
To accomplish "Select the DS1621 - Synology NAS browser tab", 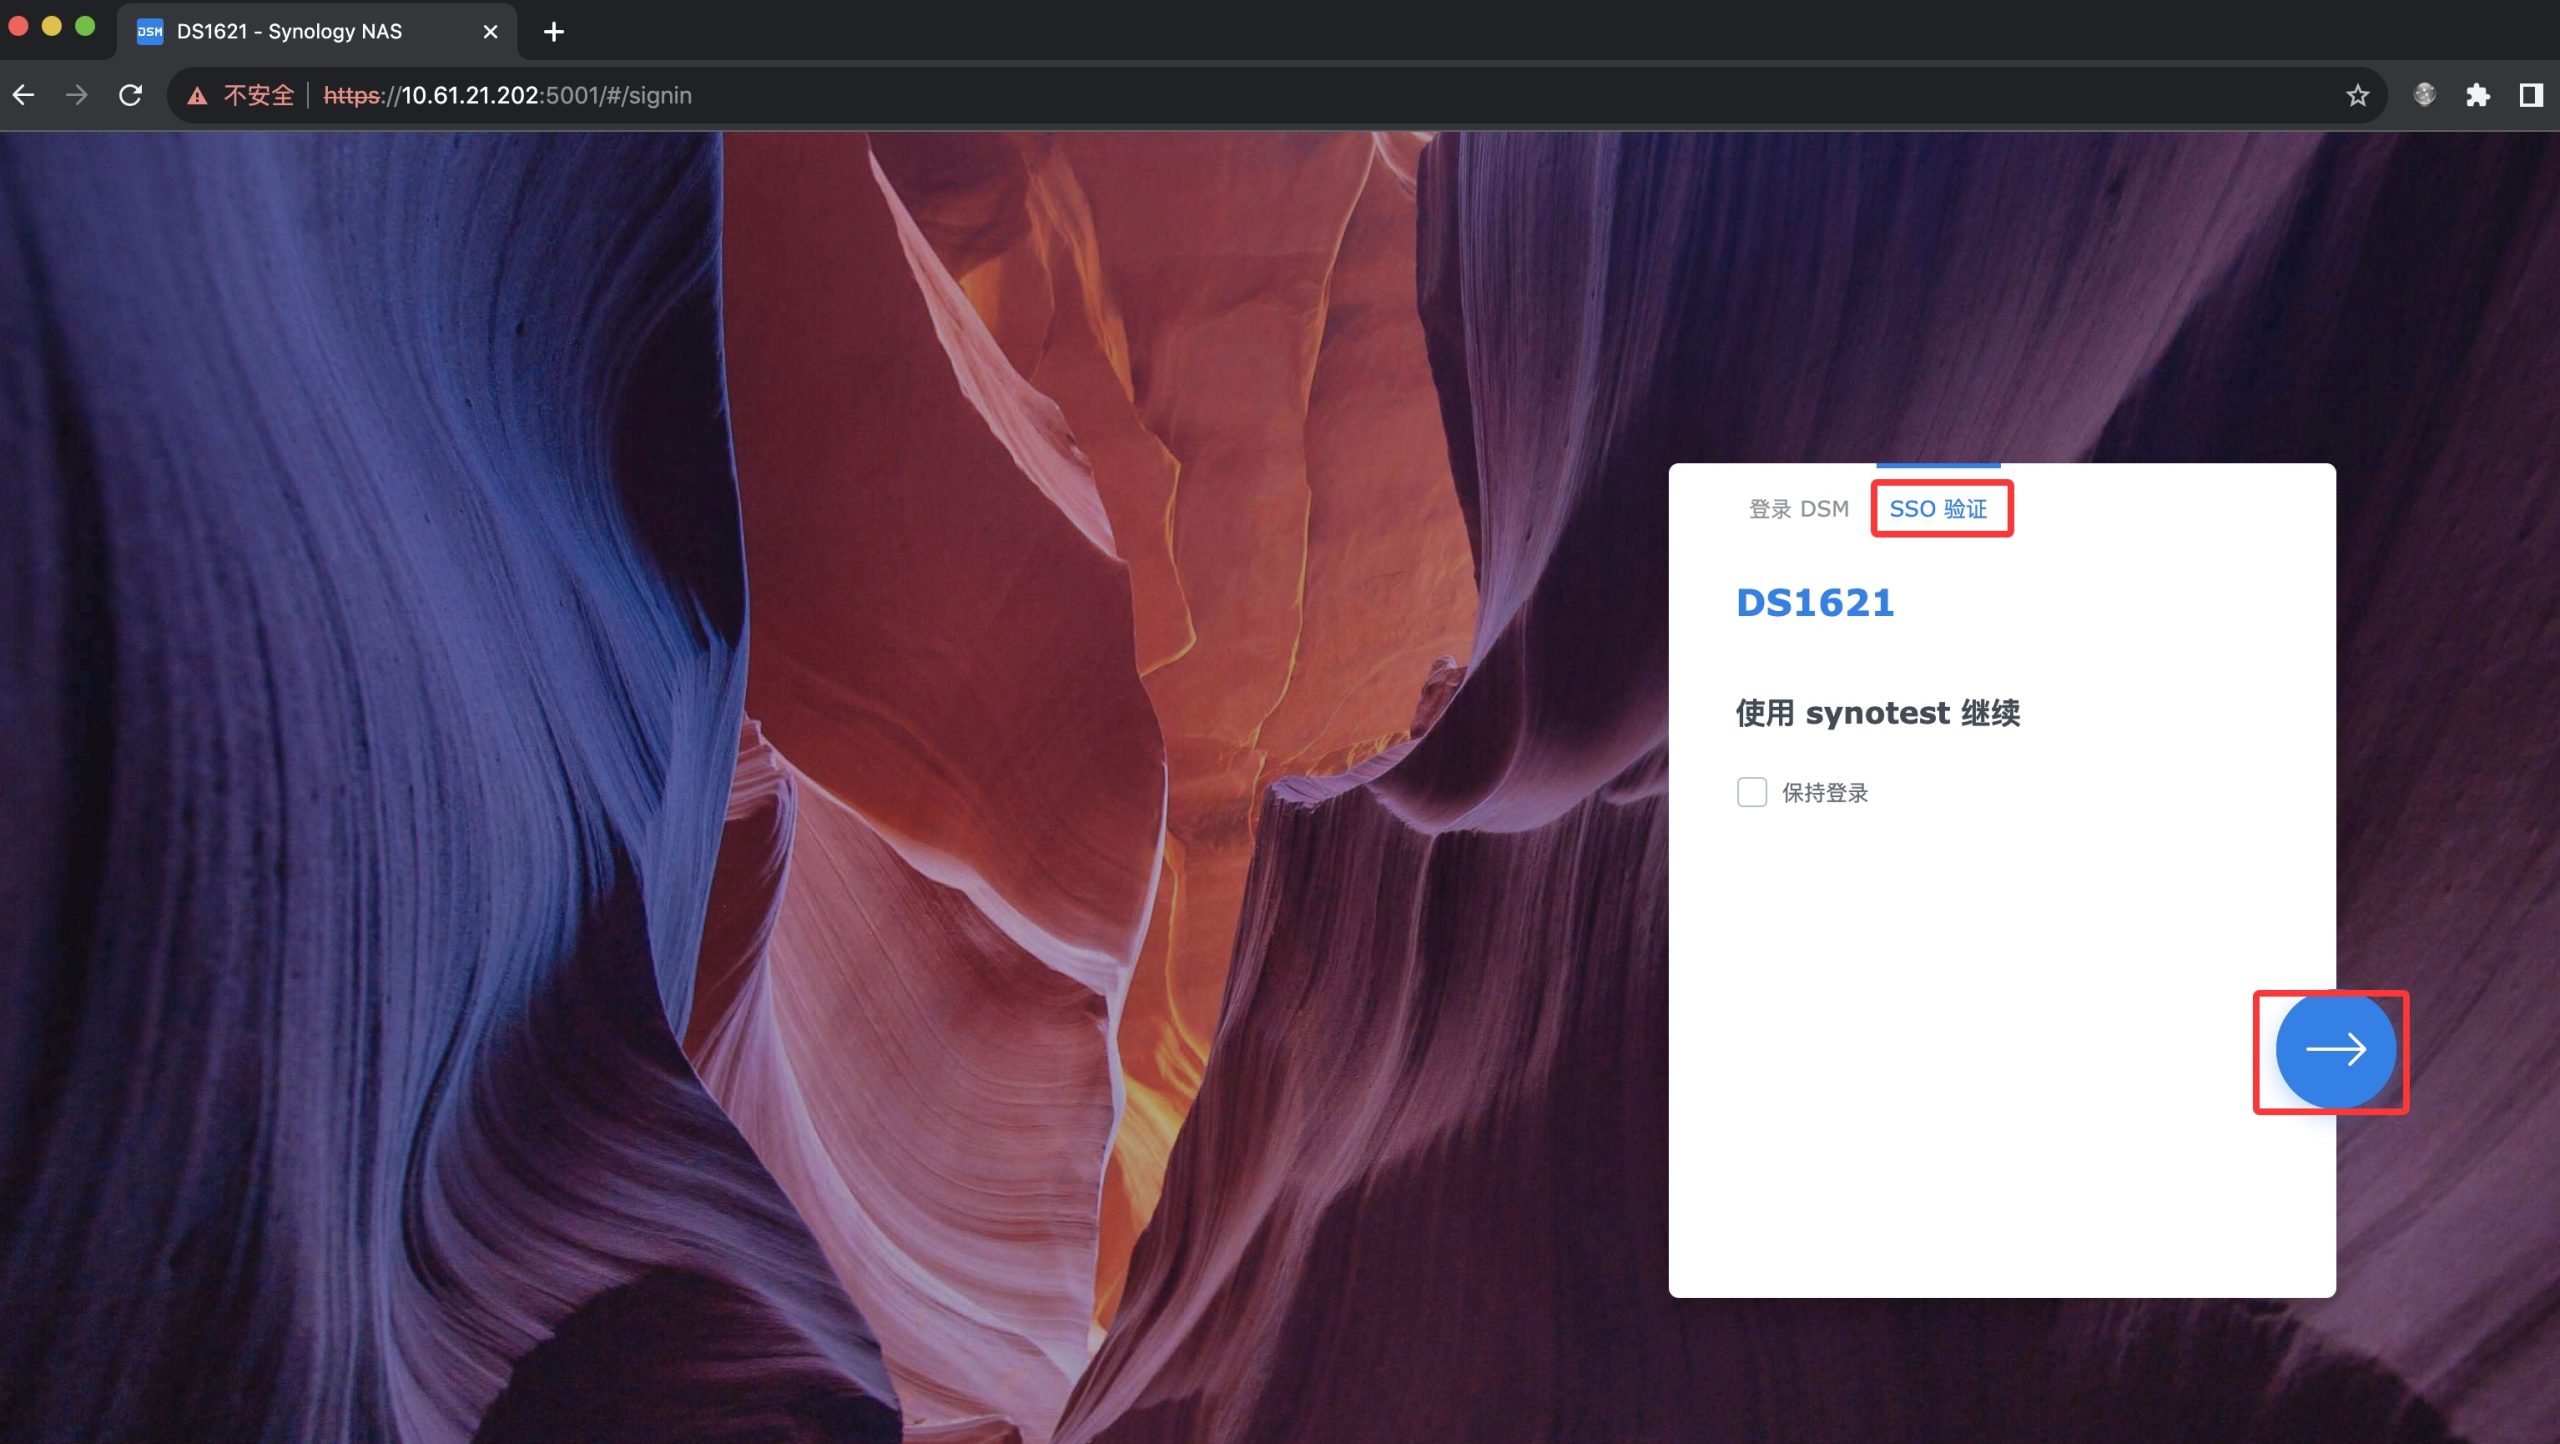I will 317,32.
